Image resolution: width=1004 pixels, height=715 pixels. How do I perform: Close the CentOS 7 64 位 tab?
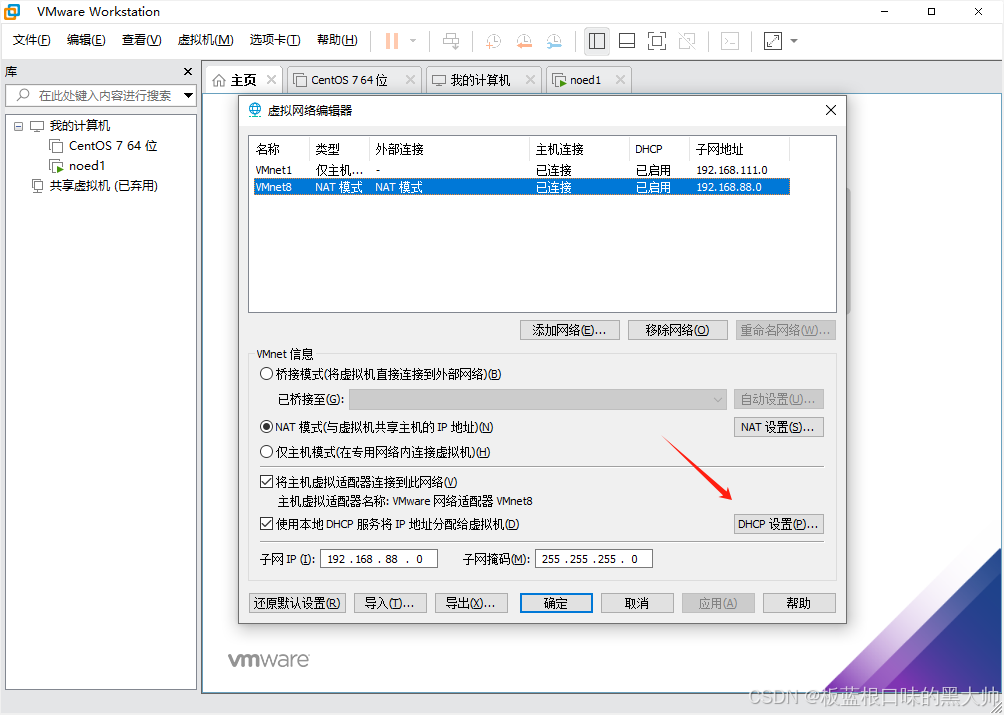(410, 79)
